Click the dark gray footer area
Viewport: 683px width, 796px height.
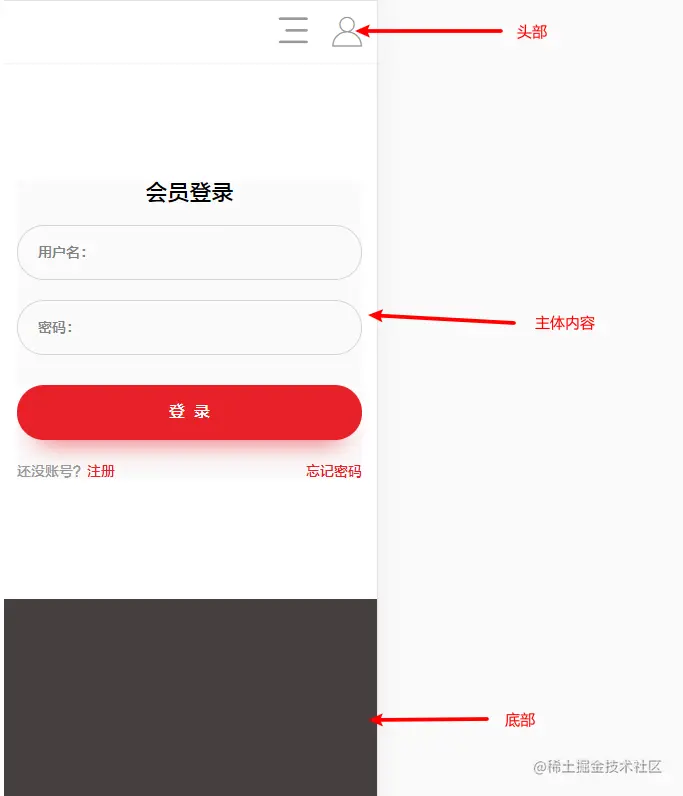[190, 698]
